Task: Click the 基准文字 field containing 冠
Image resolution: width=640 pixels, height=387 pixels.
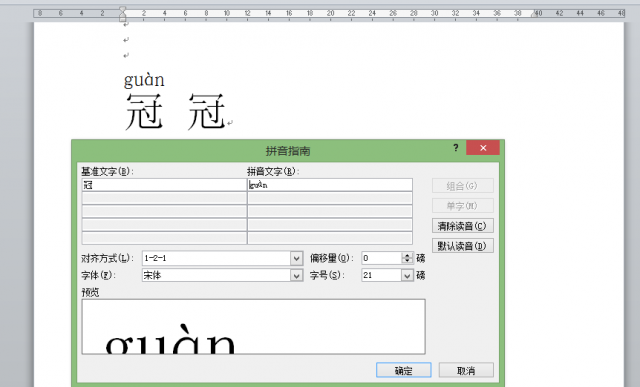Action: pos(164,185)
